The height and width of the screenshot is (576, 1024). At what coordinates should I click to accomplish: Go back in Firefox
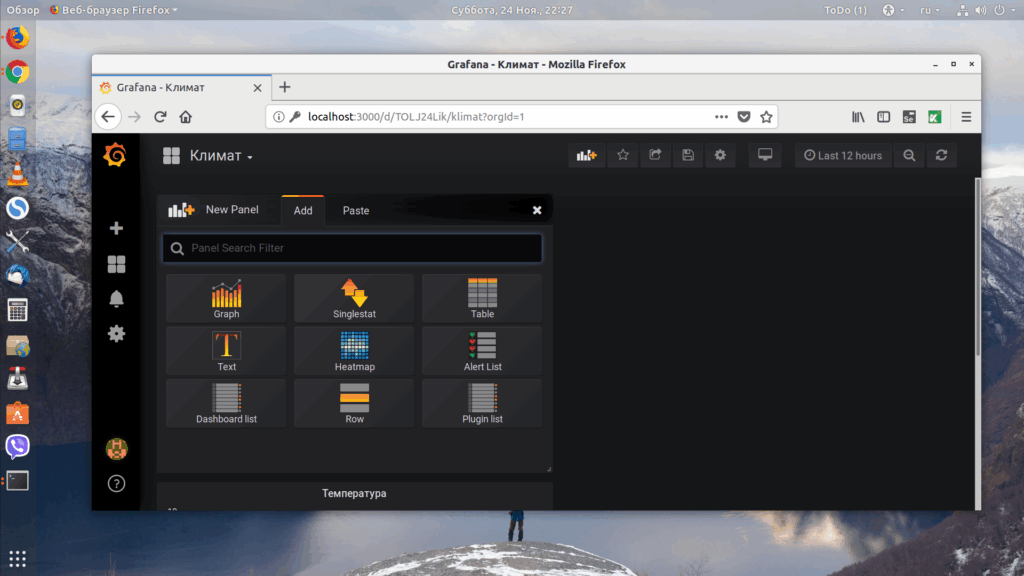tap(108, 117)
